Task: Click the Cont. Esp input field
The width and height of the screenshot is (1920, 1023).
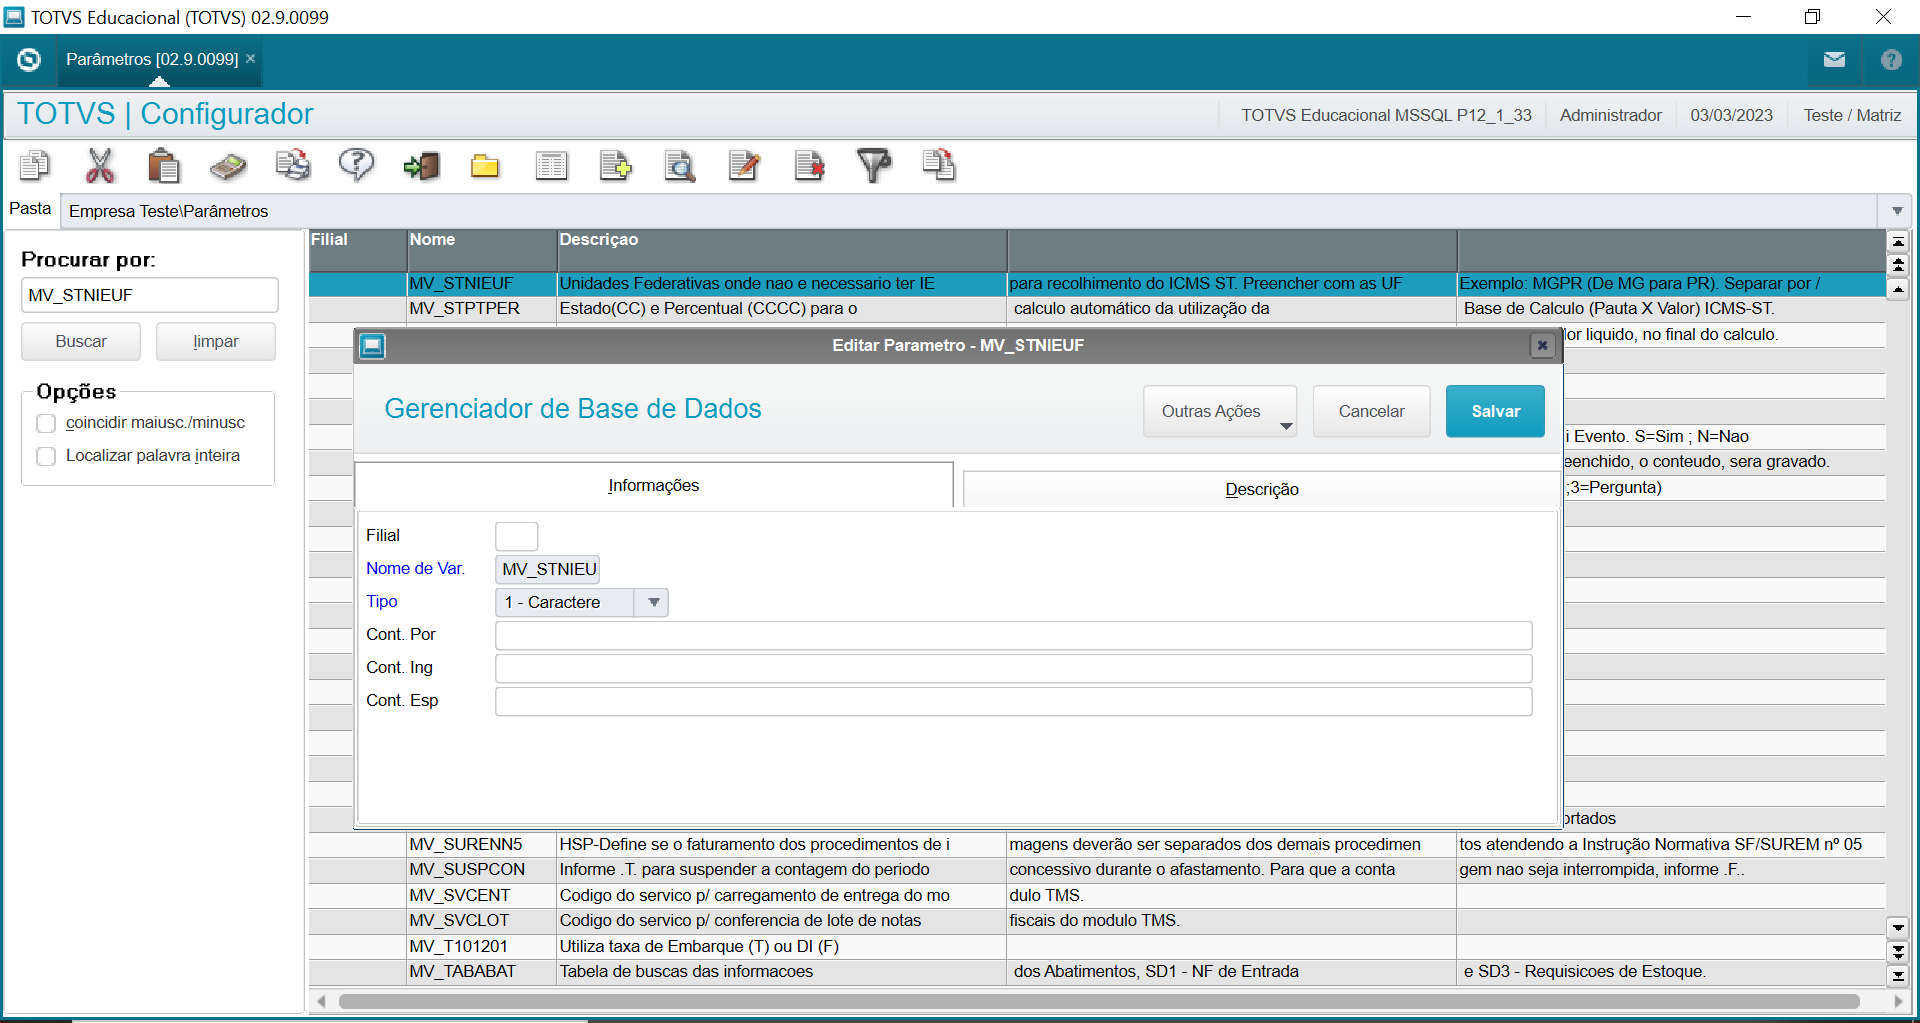Action: tap(1013, 701)
